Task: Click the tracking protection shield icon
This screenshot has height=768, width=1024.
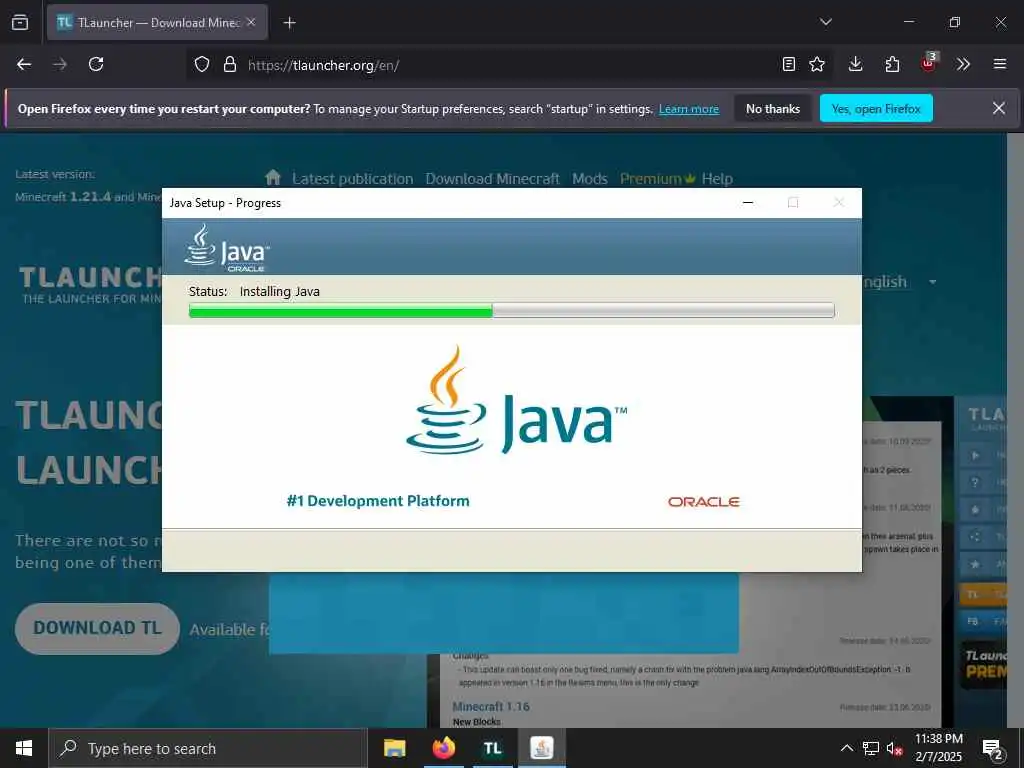Action: coord(202,64)
